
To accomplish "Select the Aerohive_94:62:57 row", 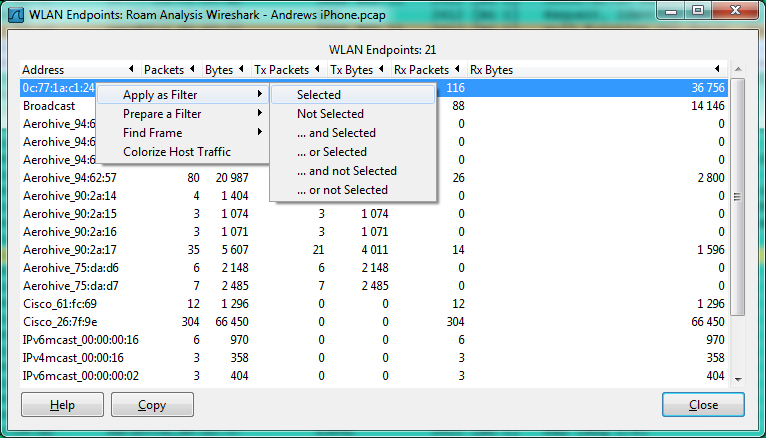I will click(x=374, y=178).
